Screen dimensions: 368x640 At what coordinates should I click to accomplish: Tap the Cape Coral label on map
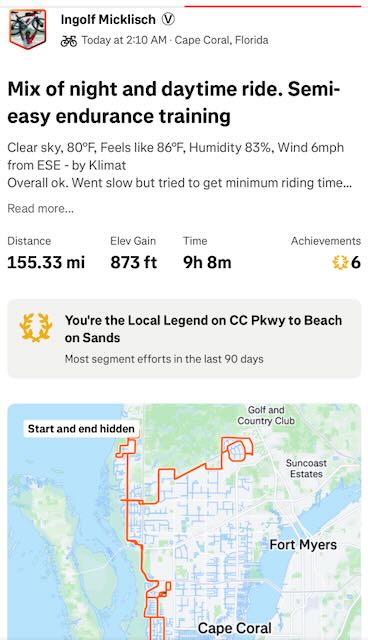[x=235, y=628]
